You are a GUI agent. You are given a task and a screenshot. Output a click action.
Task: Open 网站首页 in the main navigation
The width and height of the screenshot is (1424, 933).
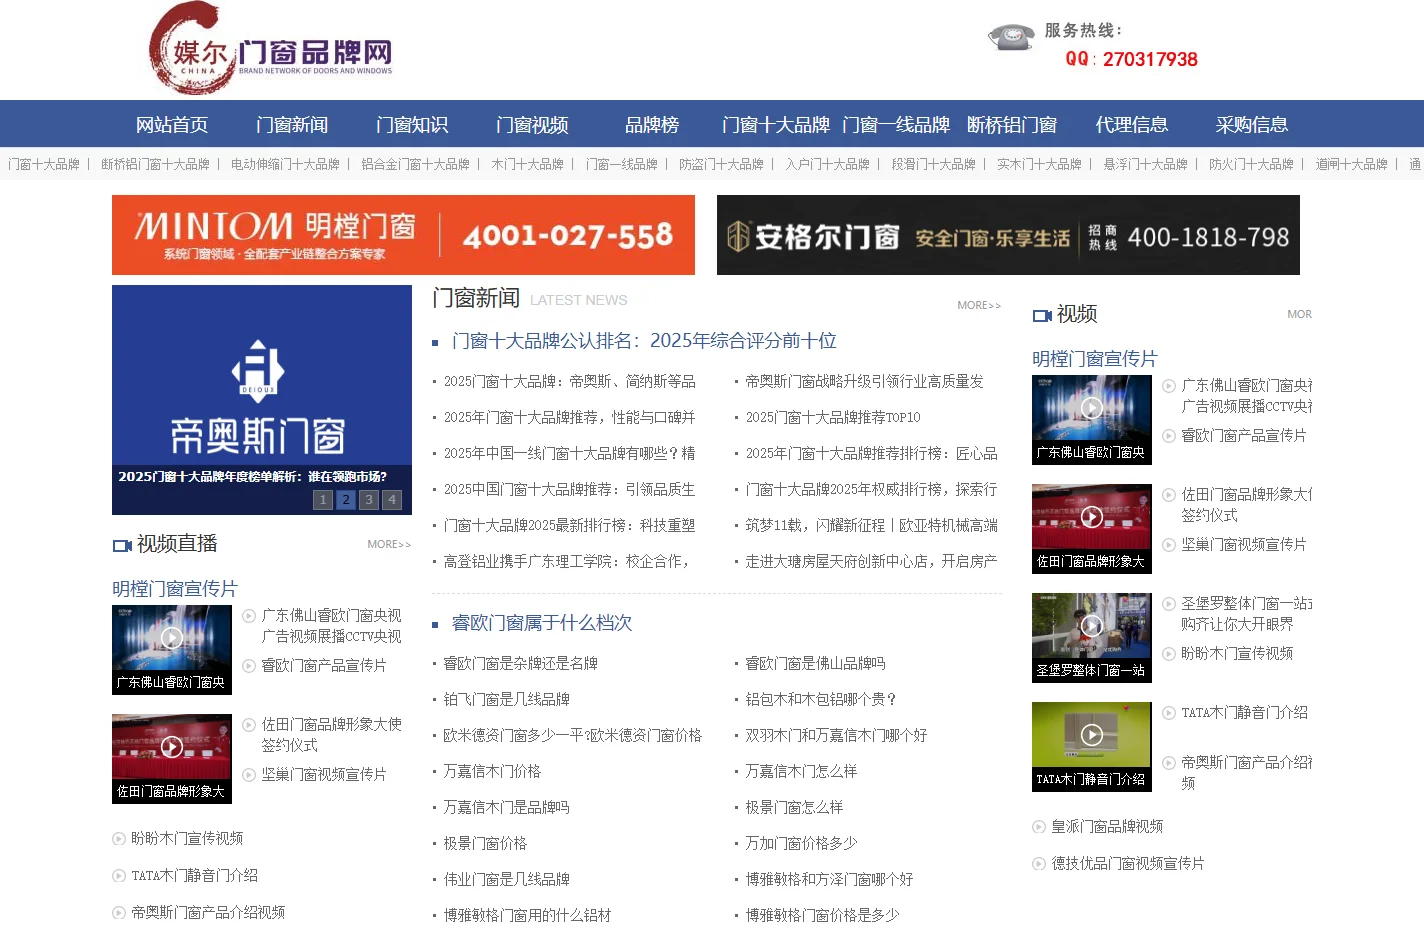(172, 125)
